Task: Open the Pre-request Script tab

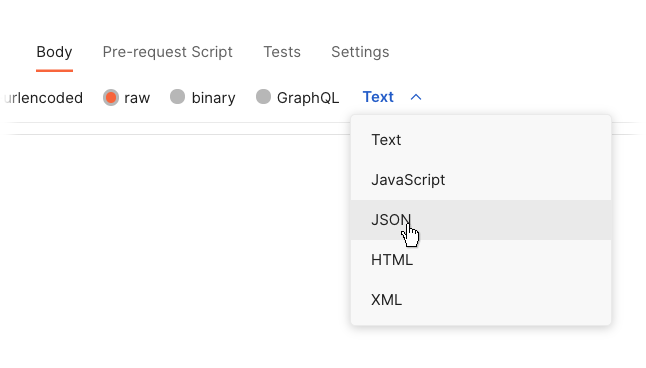Action: [167, 52]
